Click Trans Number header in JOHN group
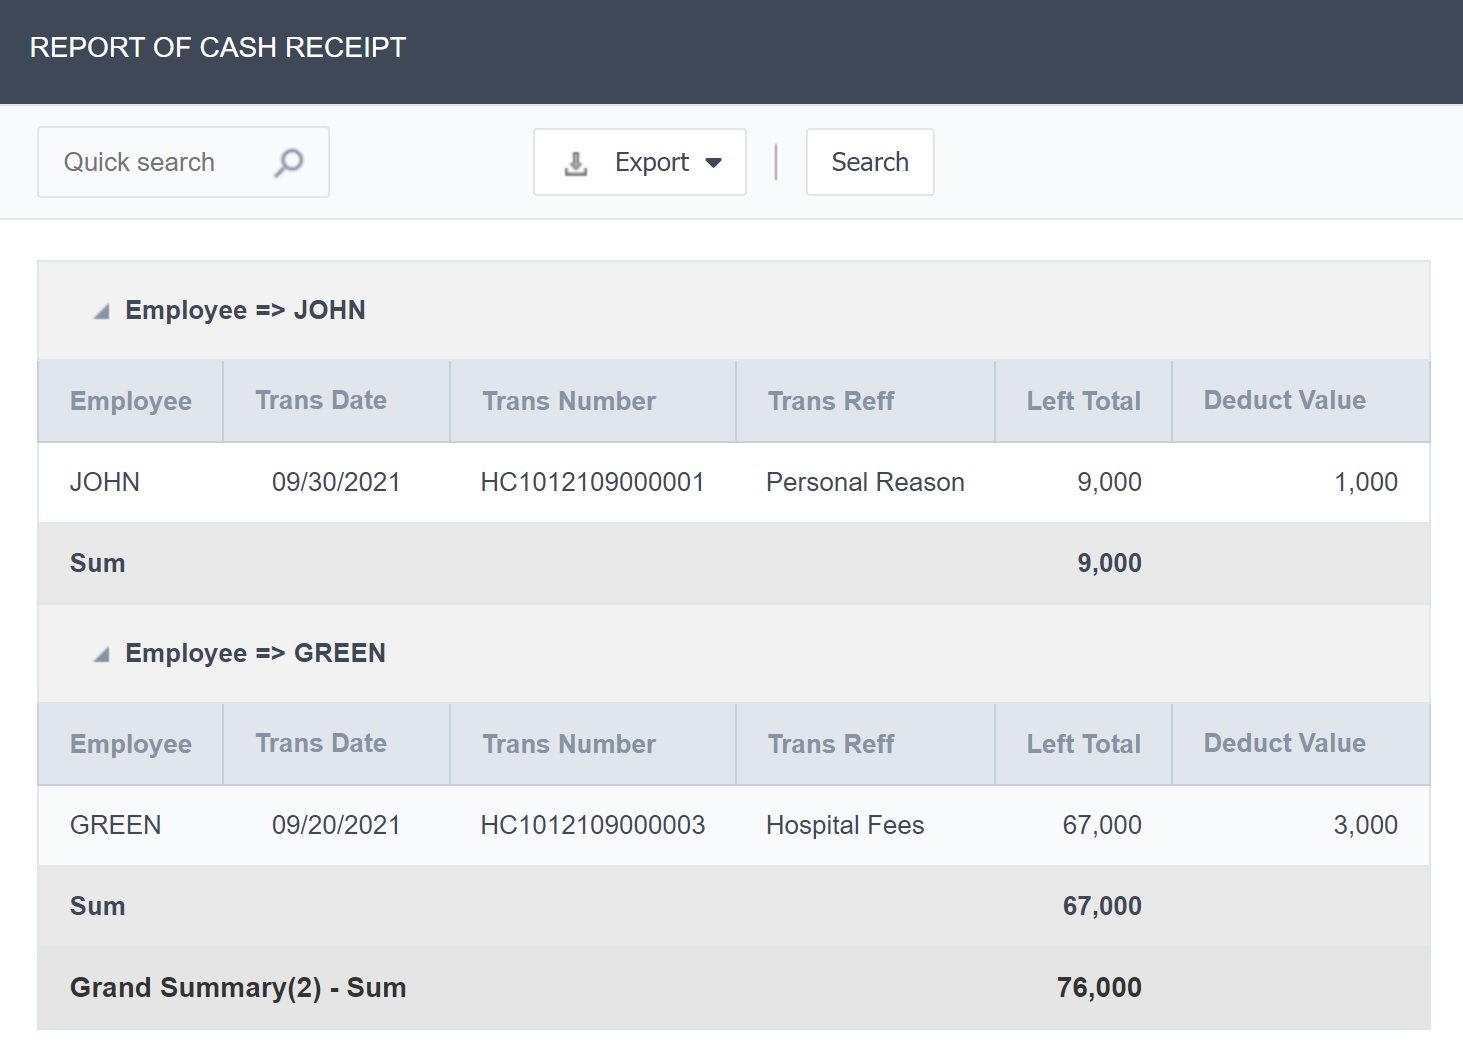Viewport: 1463px width, 1052px height. tap(569, 401)
